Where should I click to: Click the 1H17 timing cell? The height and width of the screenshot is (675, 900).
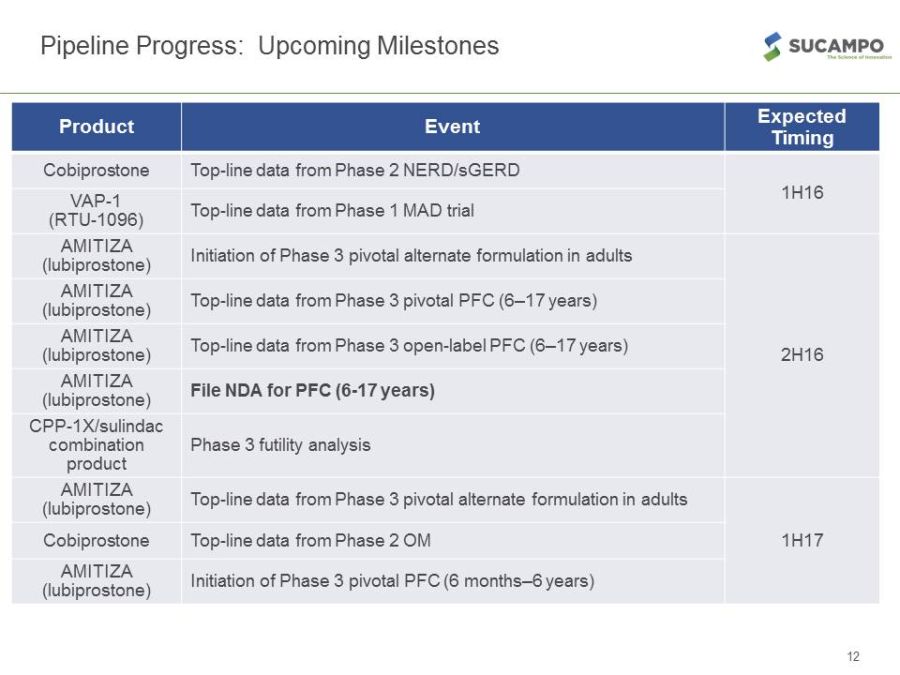pos(801,540)
